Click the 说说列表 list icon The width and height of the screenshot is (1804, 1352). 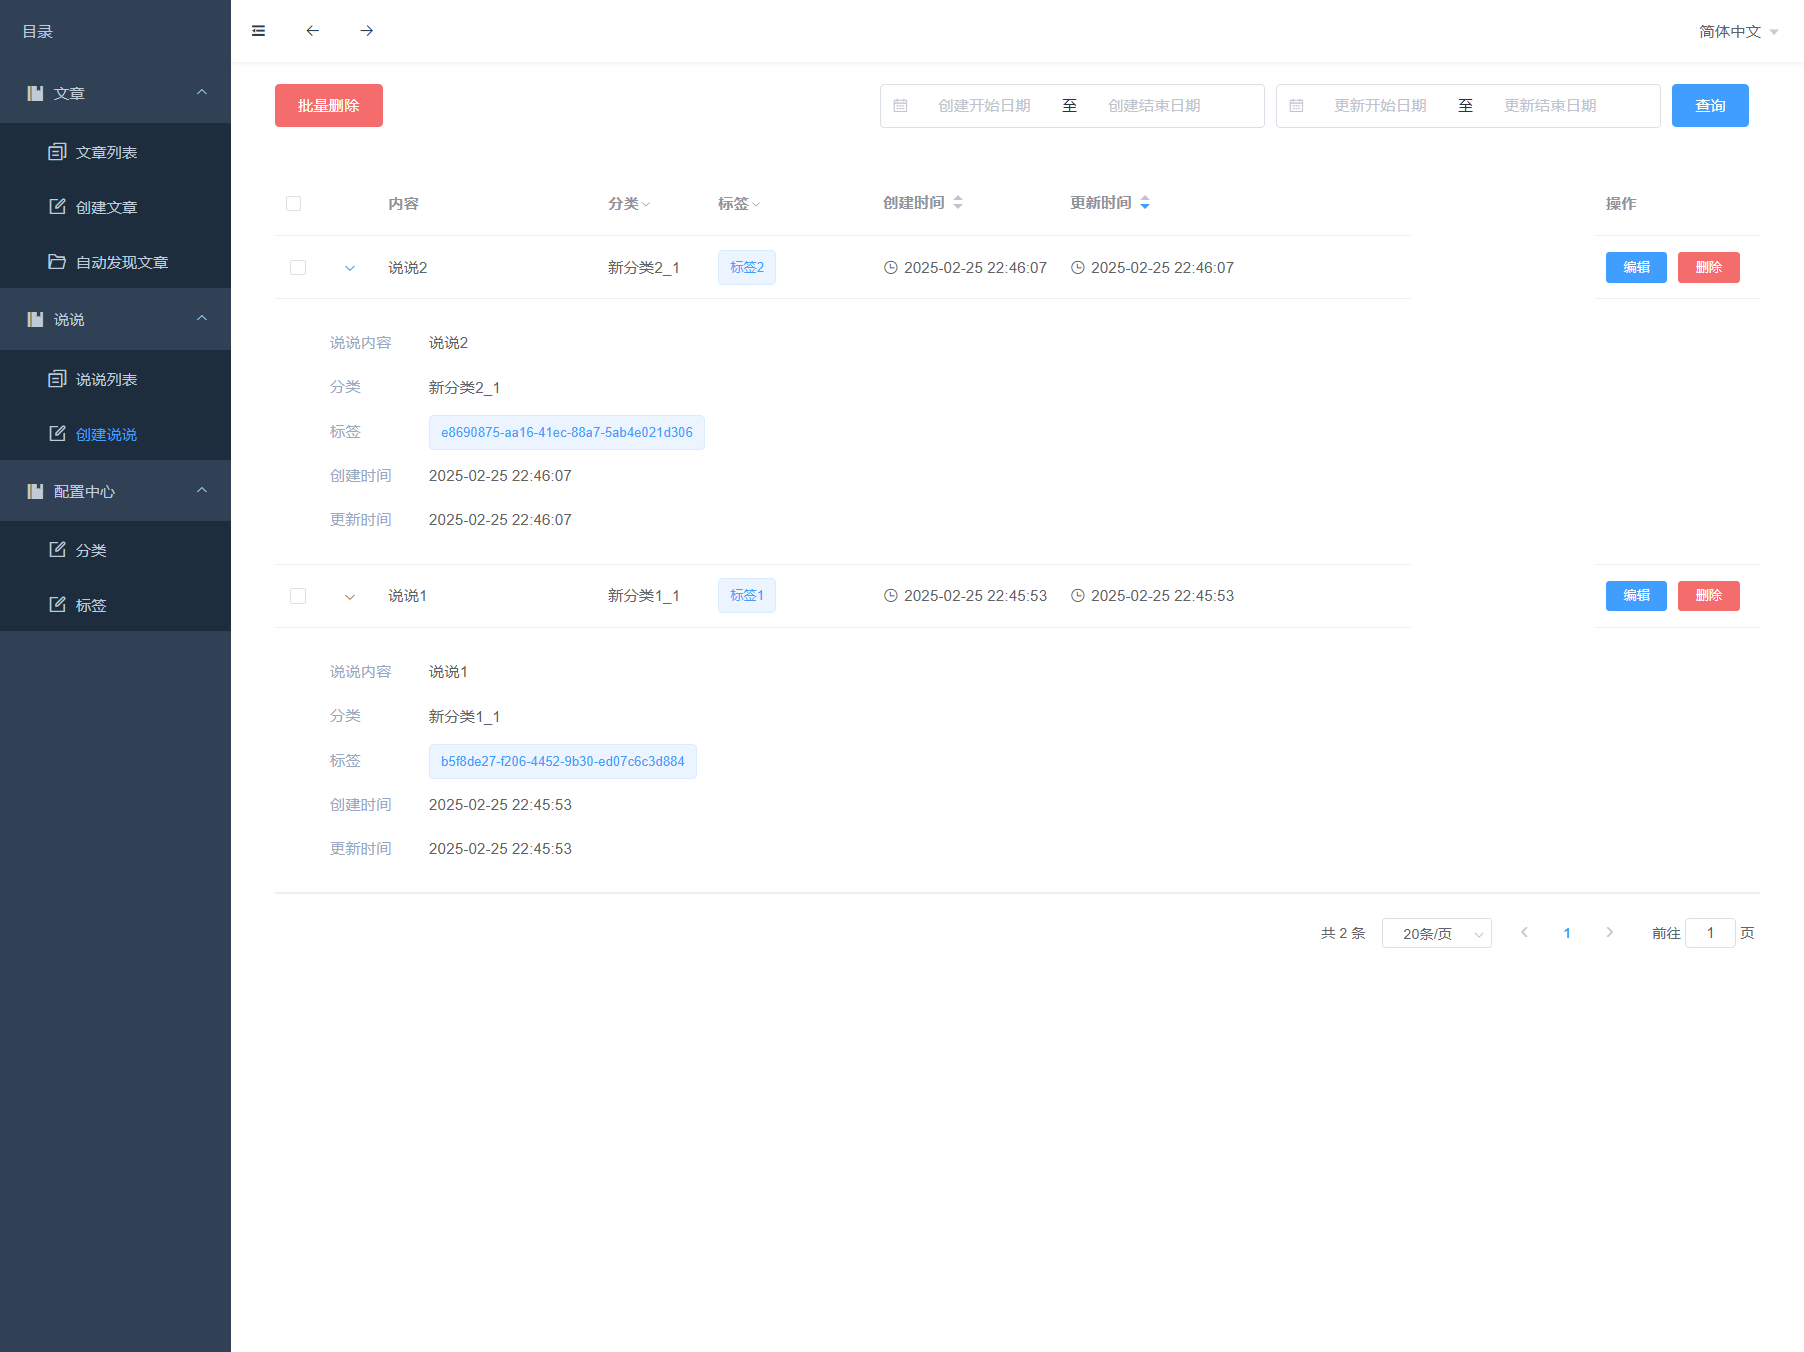click(x=57, y=379)
